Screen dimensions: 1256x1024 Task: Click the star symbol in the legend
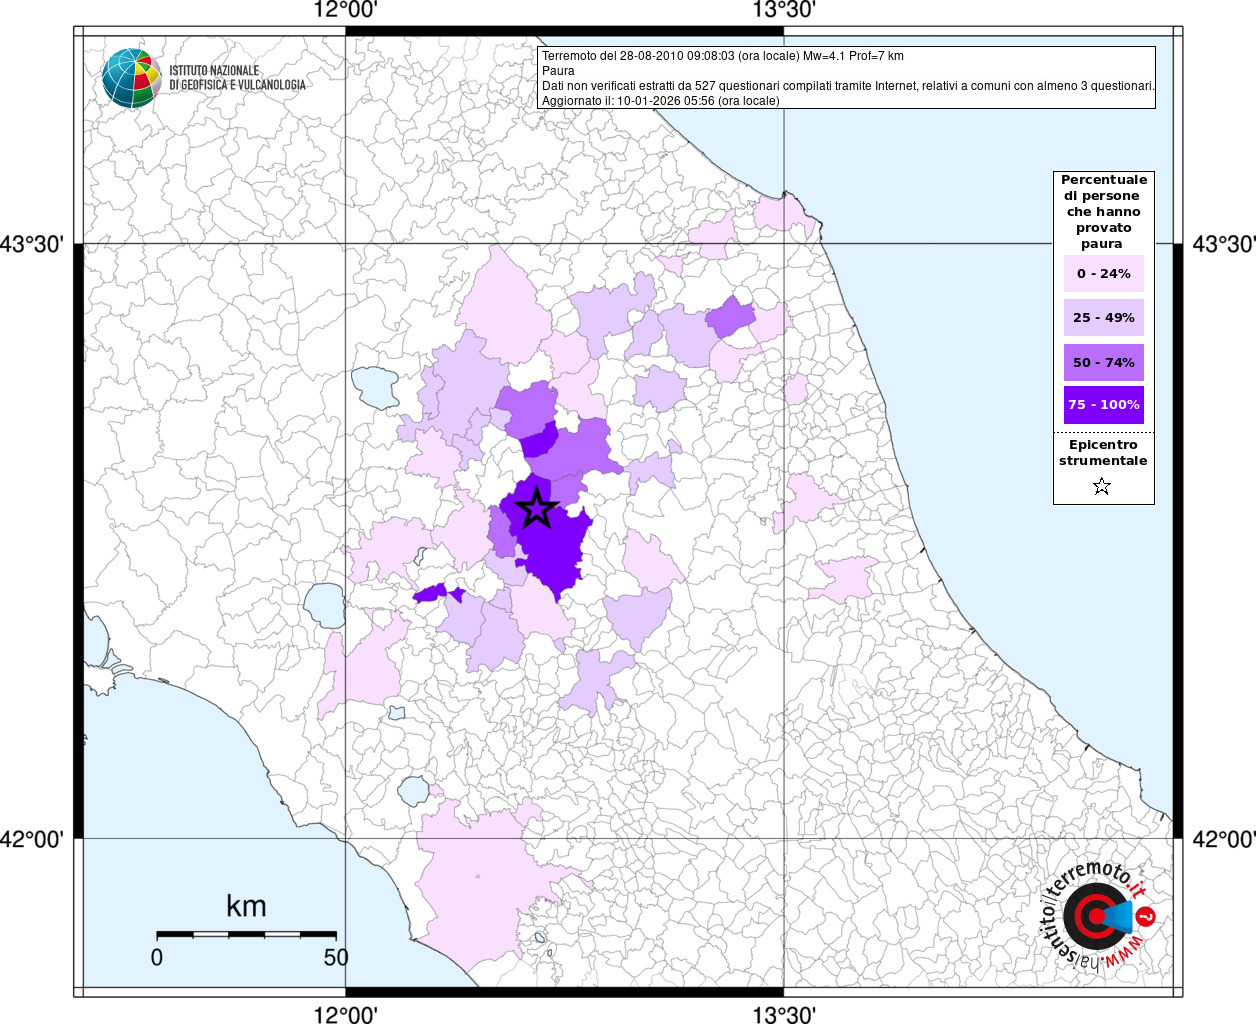click(1102, 487)
